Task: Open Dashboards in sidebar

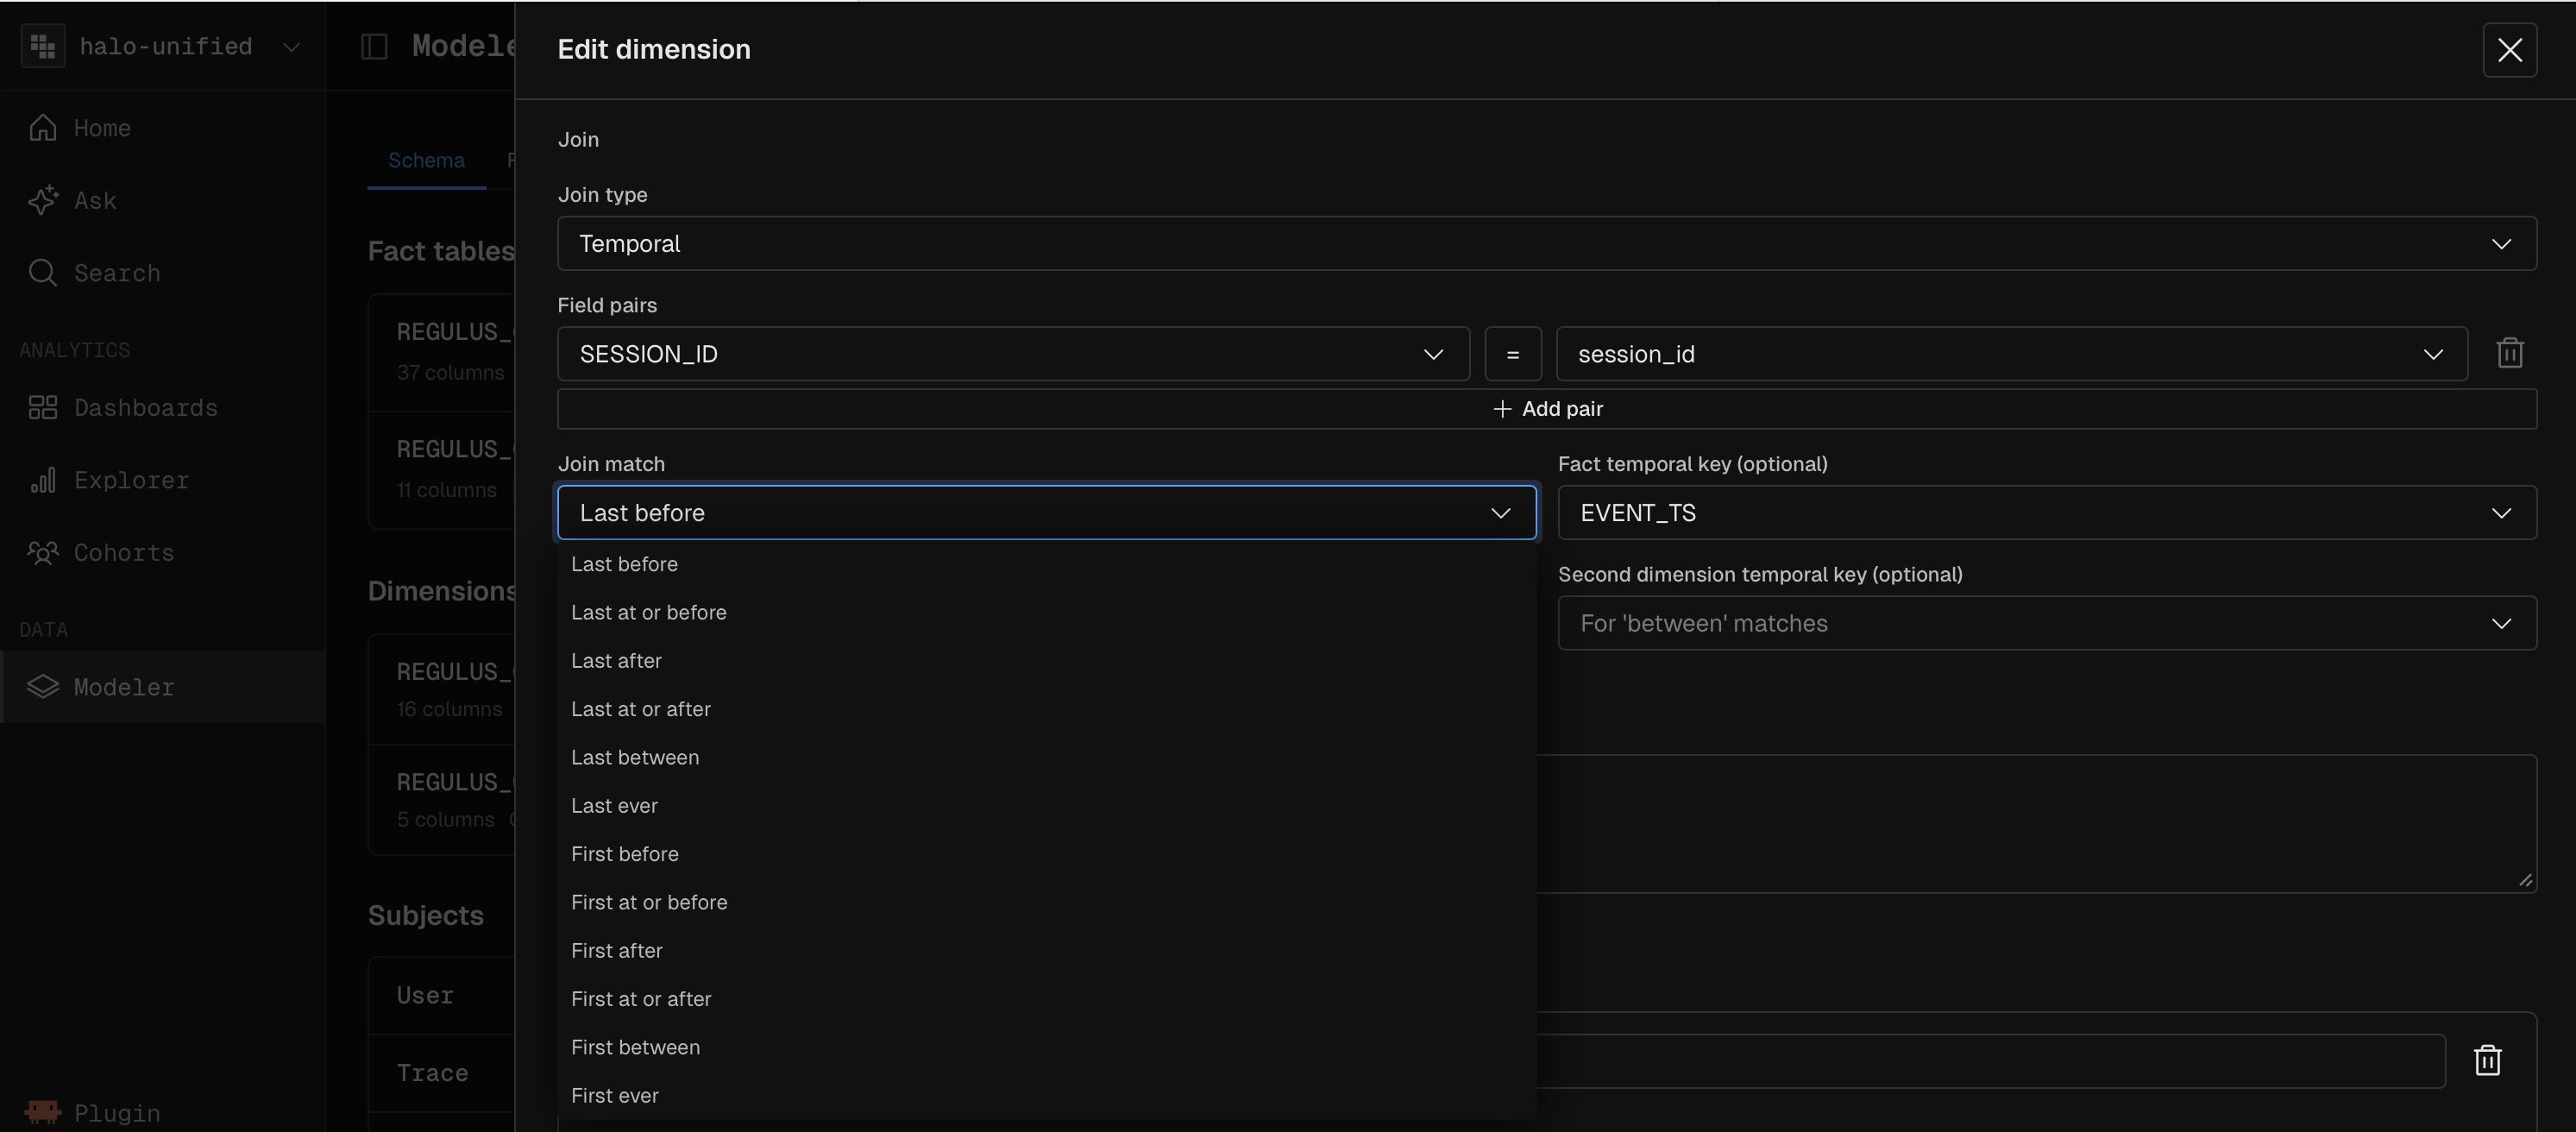Action: coord(162,407)
